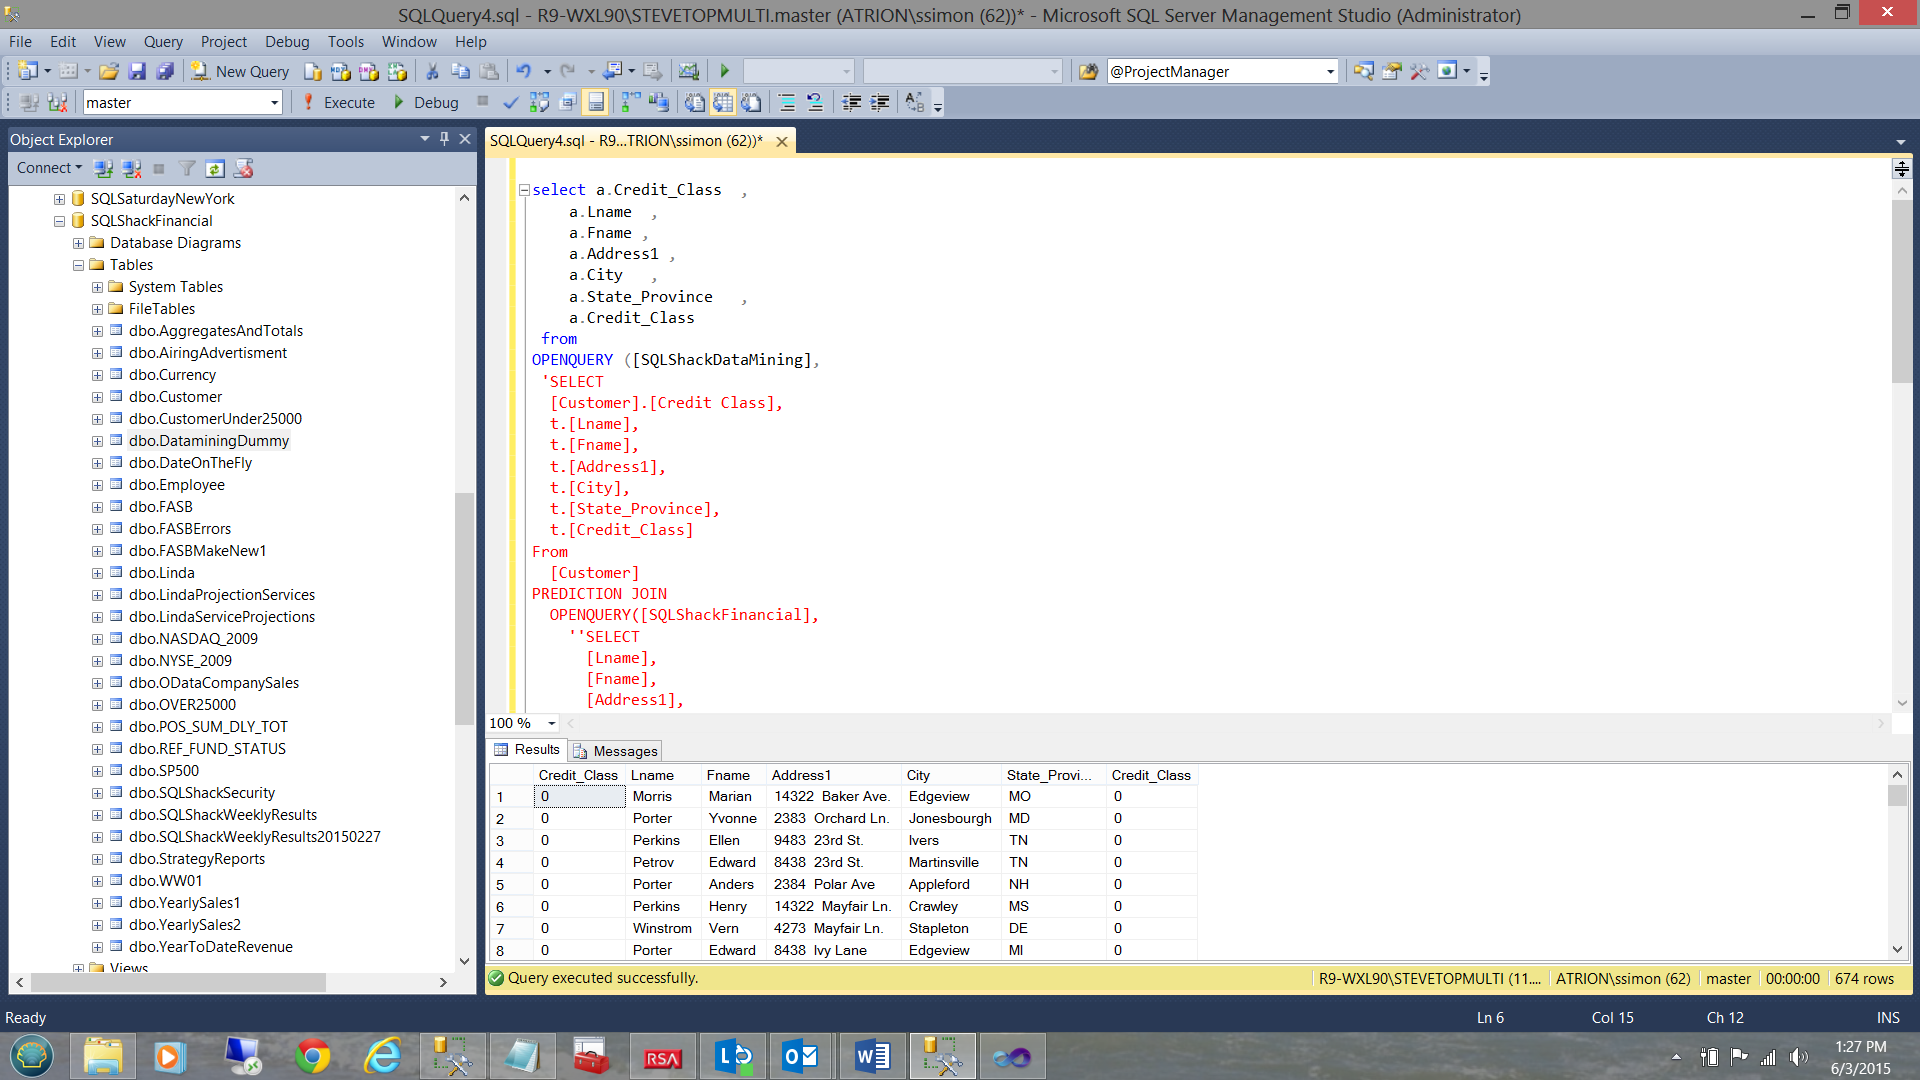Open the Query menu
Viewport: 1920px width, 1080px height.
click(x=162, y=41)
